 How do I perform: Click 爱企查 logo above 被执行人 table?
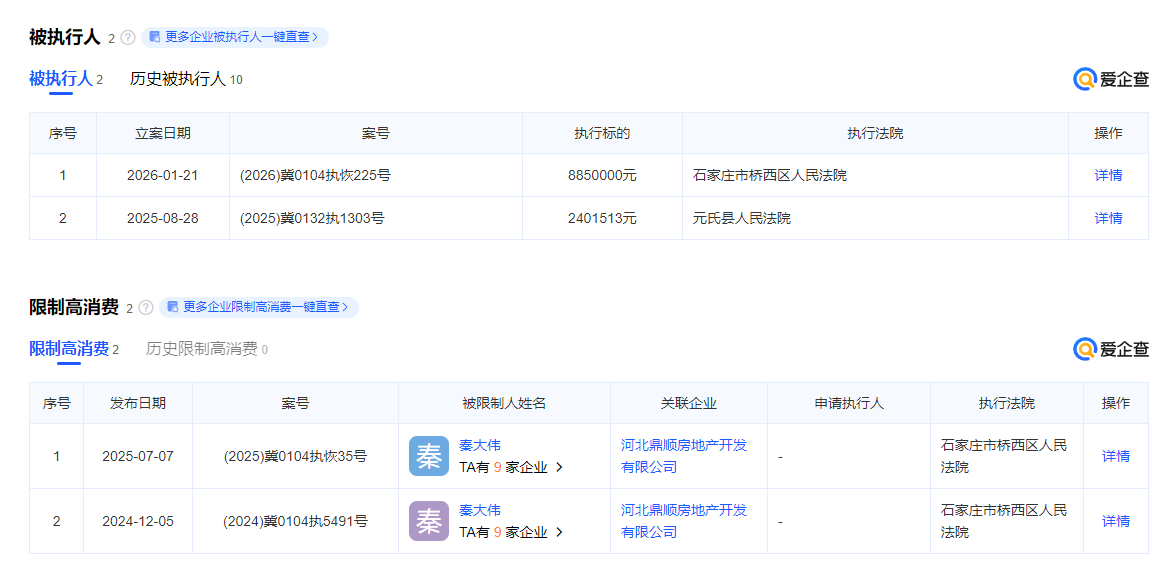click(x=1111, y=80)
